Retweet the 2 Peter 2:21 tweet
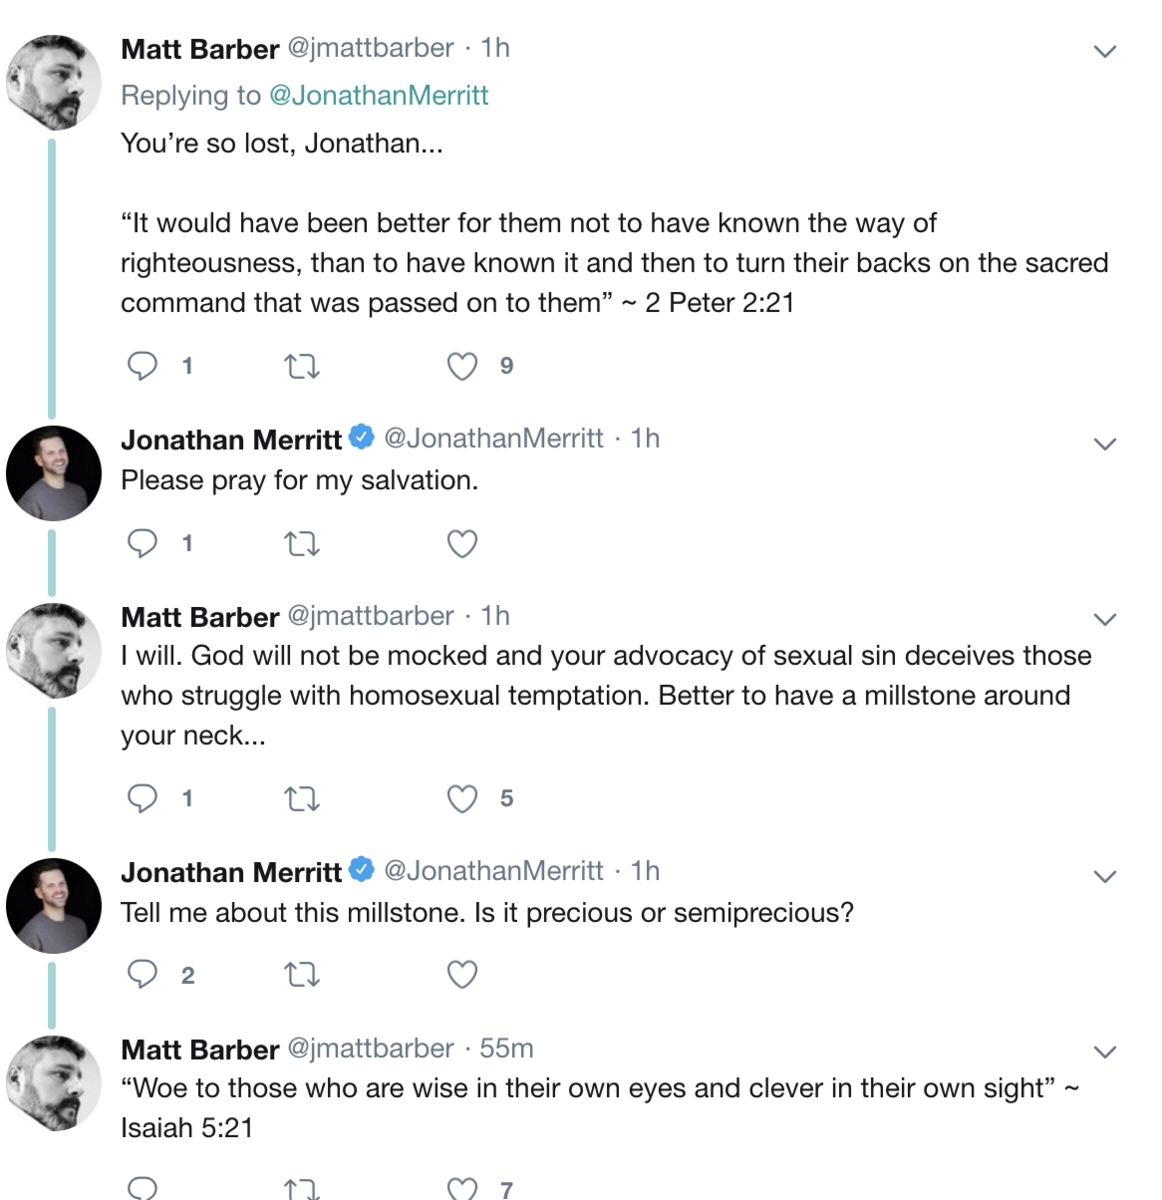The image size is (1162, 1200). (302, 367)
